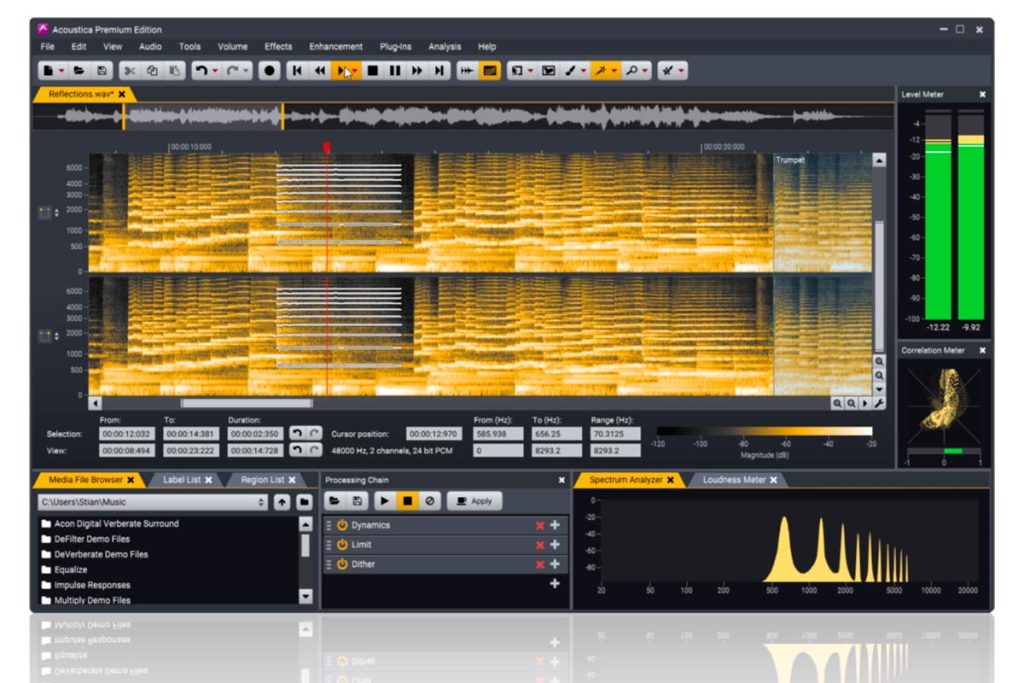Pause playback in the main toolbar
1024x683 pixels.
(394, 71)
